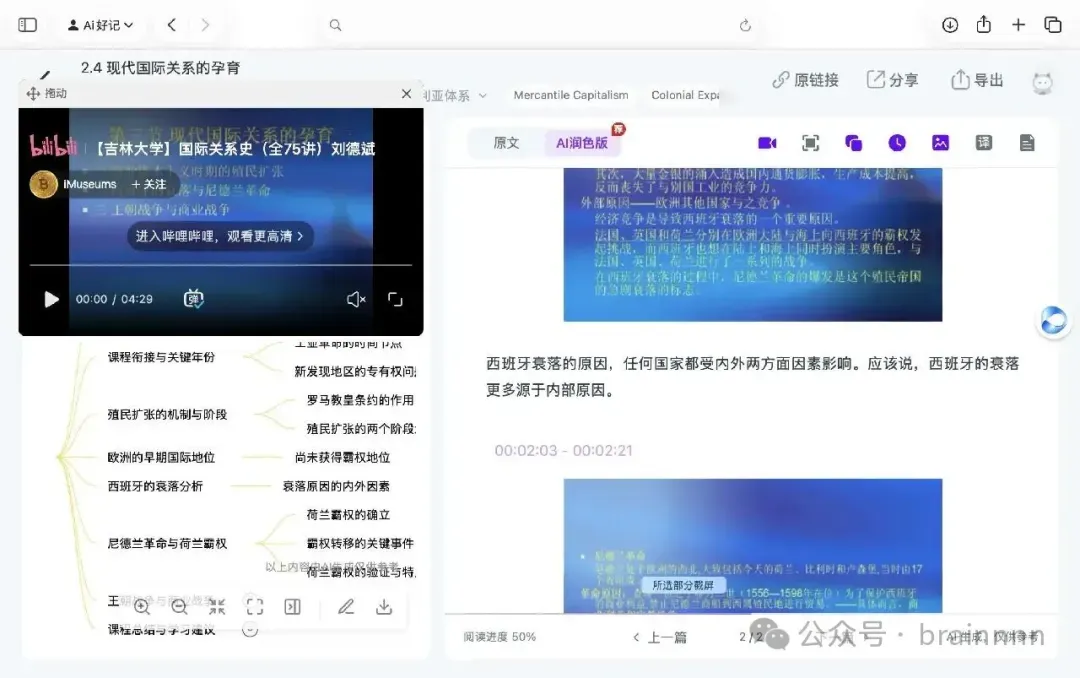The width and height of the screenshot is (1080, 678).
Task: Click the mind map fullscreen frame icon
Action: pyautogui.click(x=255, y=606)
